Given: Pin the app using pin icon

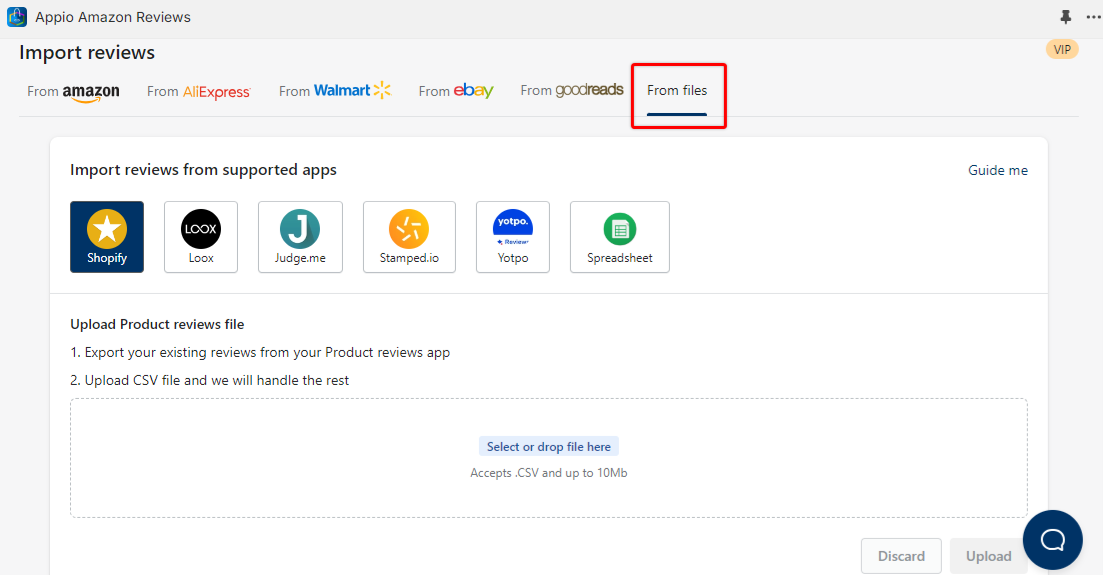Looking at the screenshot, I should [1064, 17].
